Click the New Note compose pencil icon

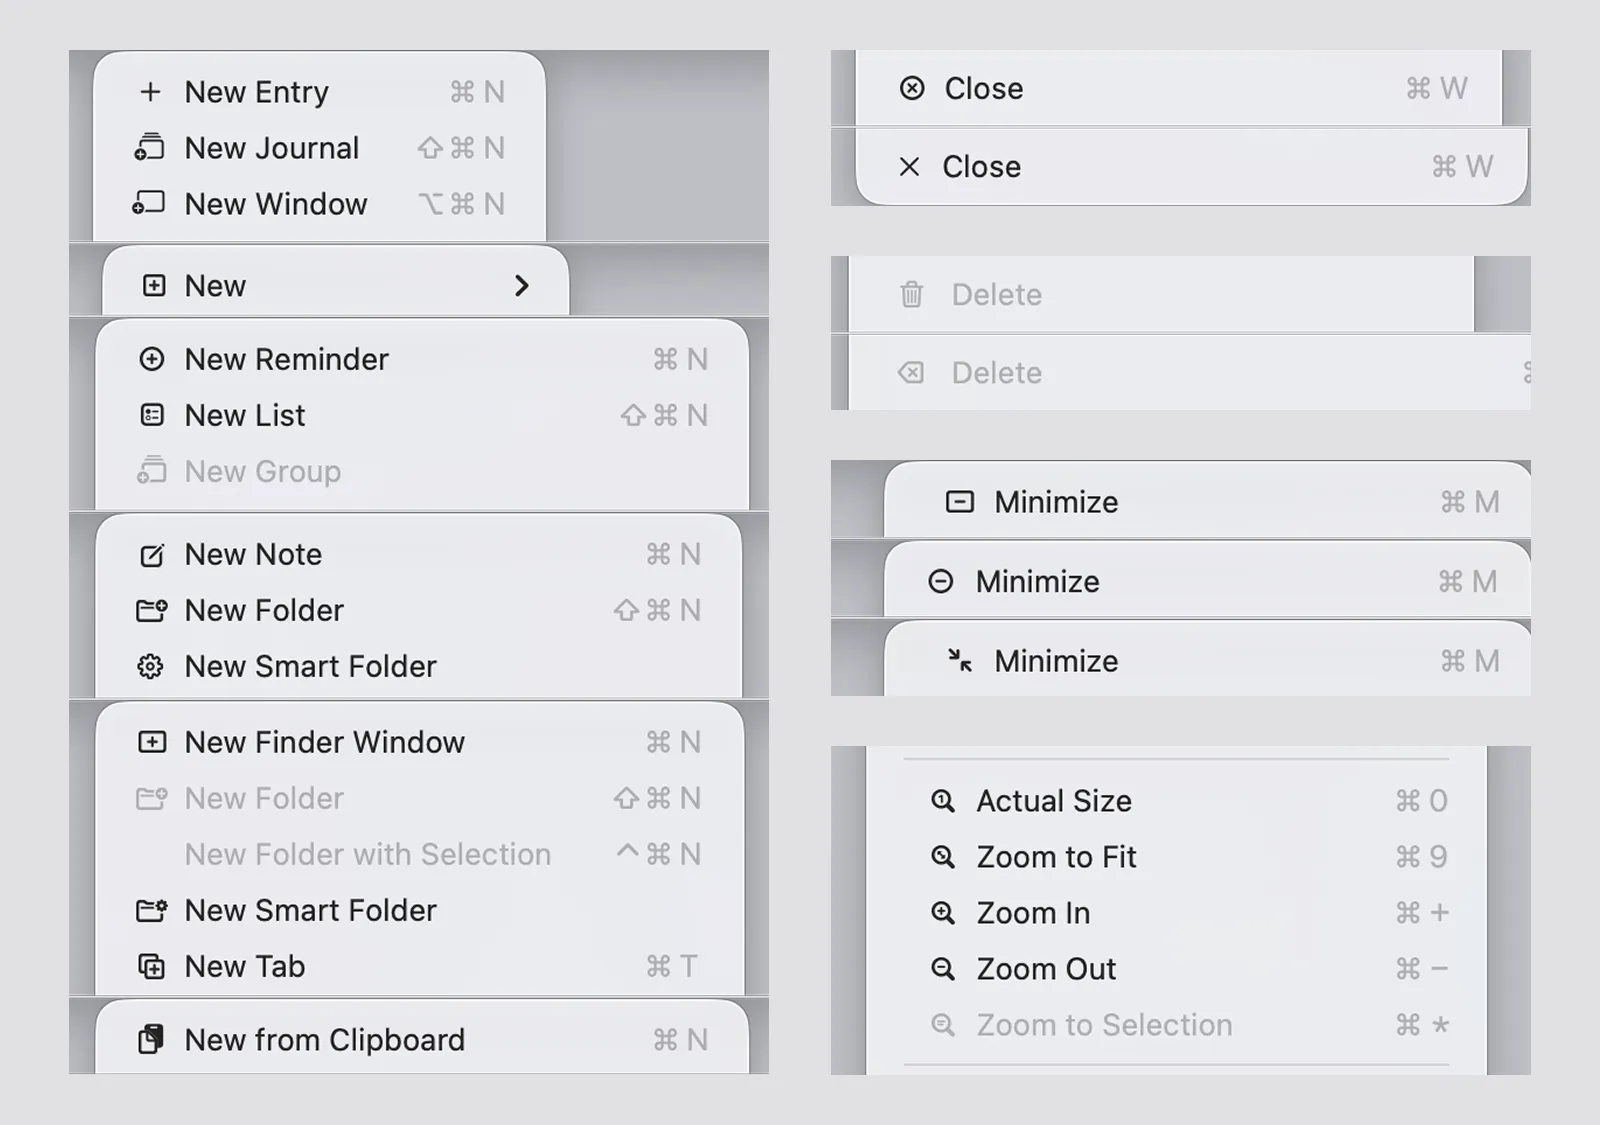pyautogui.click(x=151, y=555)
